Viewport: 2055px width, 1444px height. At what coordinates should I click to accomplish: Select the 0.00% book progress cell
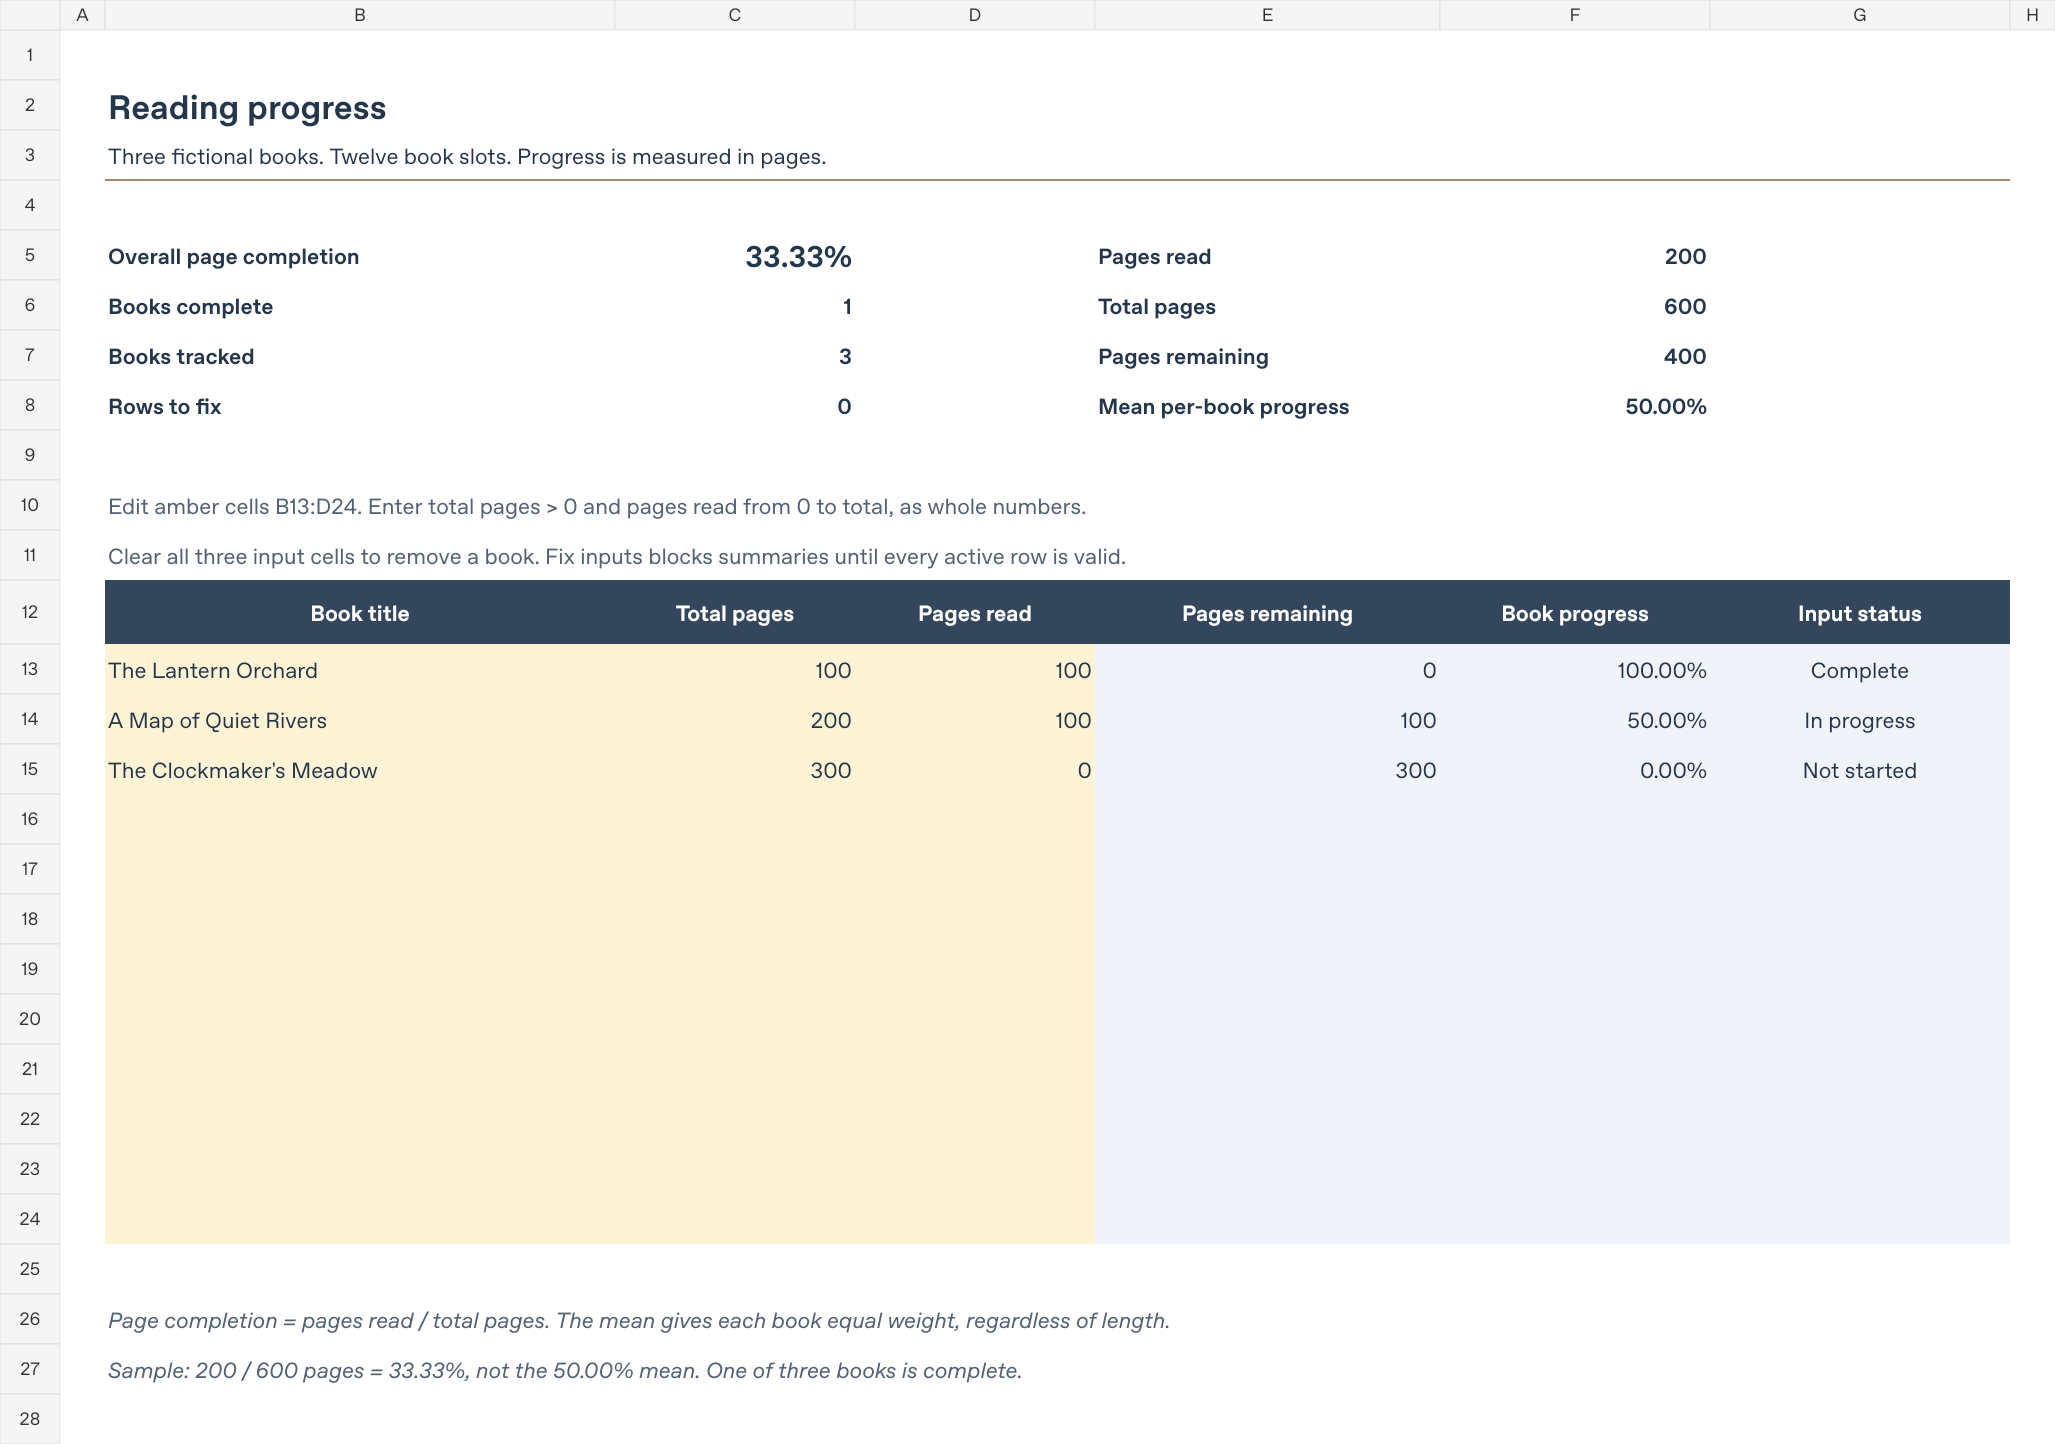[1574, 770]
